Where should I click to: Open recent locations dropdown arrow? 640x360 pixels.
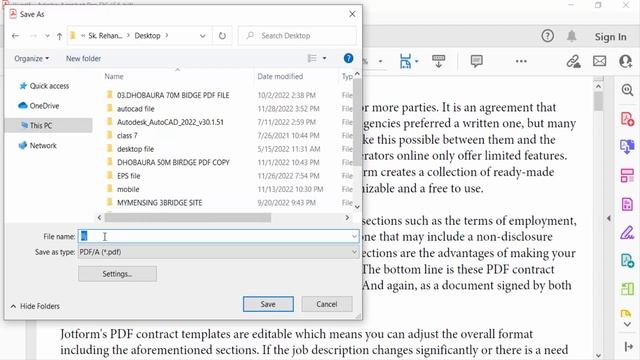(47, 36)
